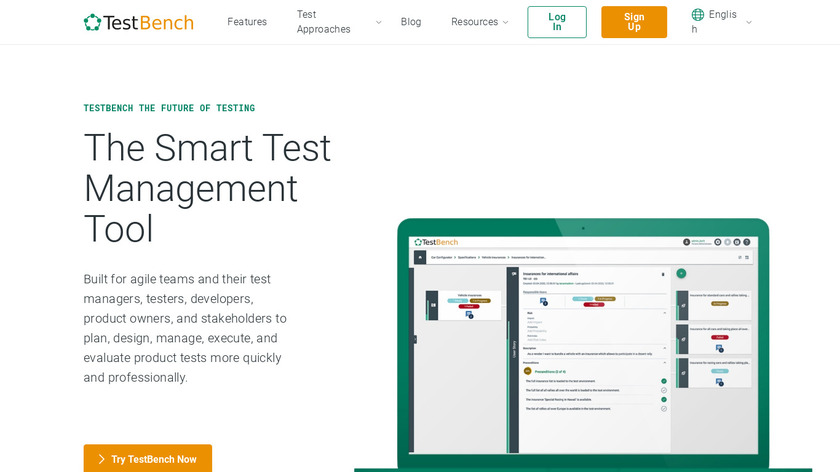Open the Features menu item
This screenshot has height=472, width=840.
(247, 22)
